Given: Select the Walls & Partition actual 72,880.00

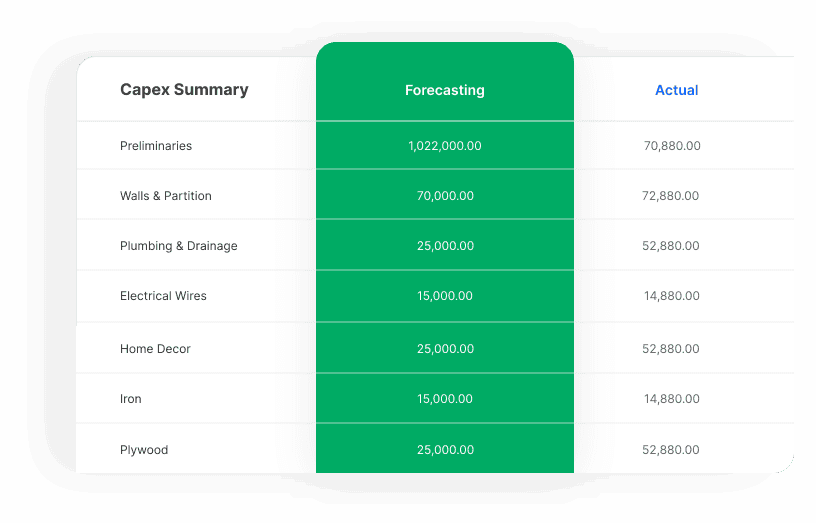Looking at the screenshot, I should tap(670, 196).
